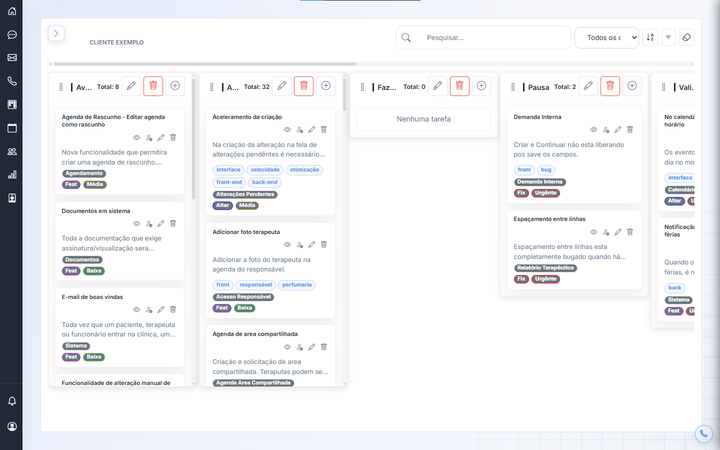This screenshot has height=450, width=720.
Task: Assign user on 'Agenda de Rascunho' card
Action: (x=149, y=138)
